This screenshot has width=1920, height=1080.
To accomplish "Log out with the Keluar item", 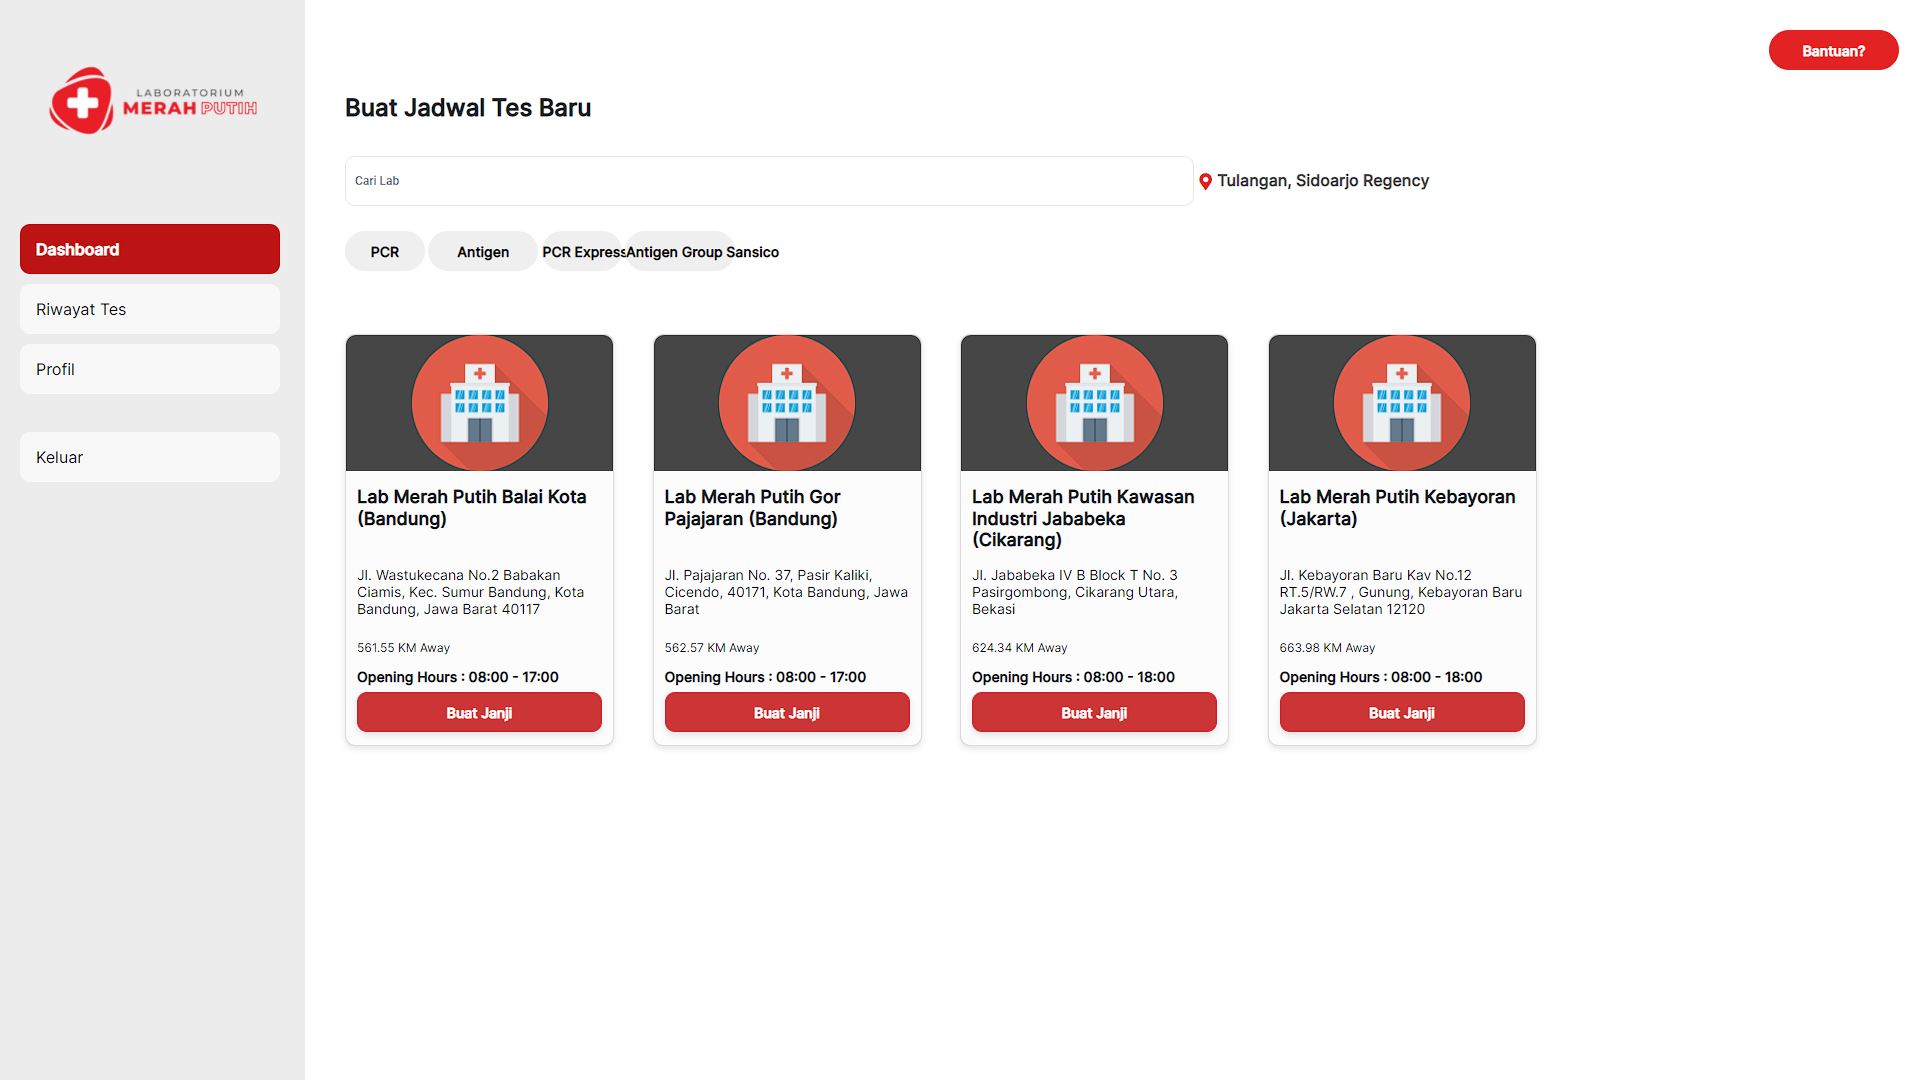I will coord(150,457).
